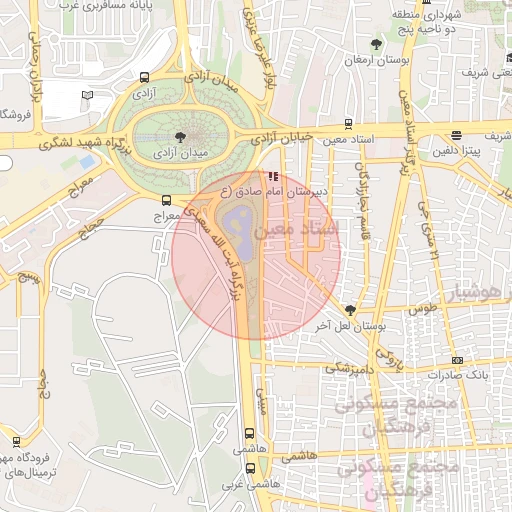
Task: Select the بانک صادرات label
Action: 458,375
